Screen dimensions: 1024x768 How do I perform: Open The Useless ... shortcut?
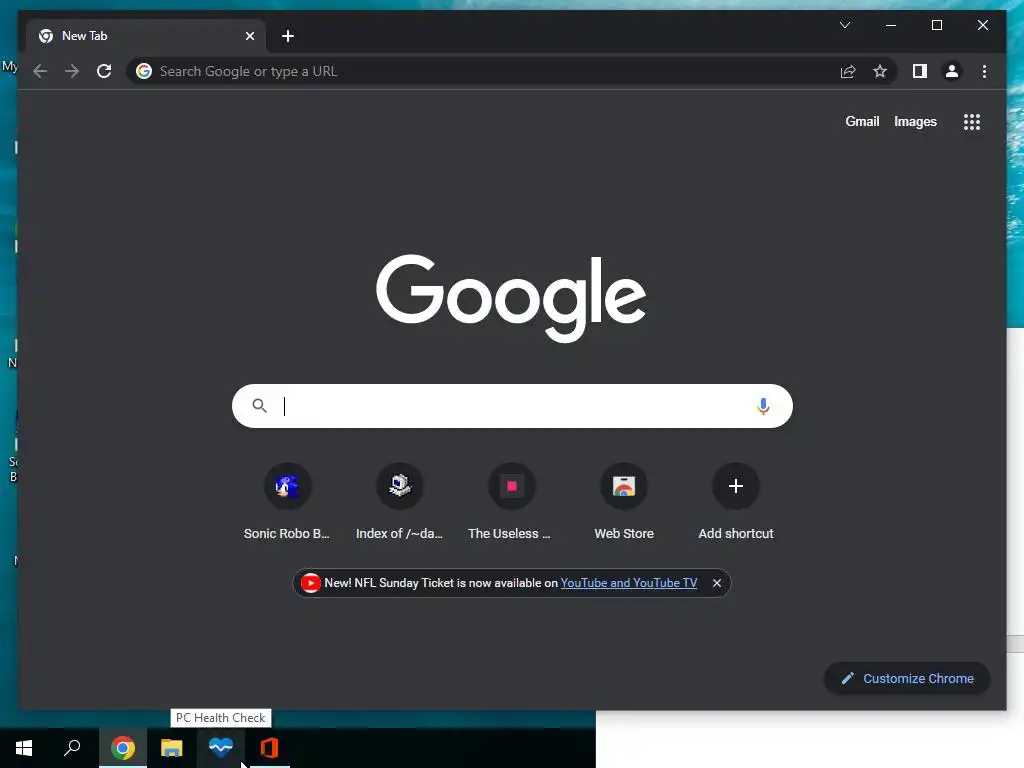(511, 502)
